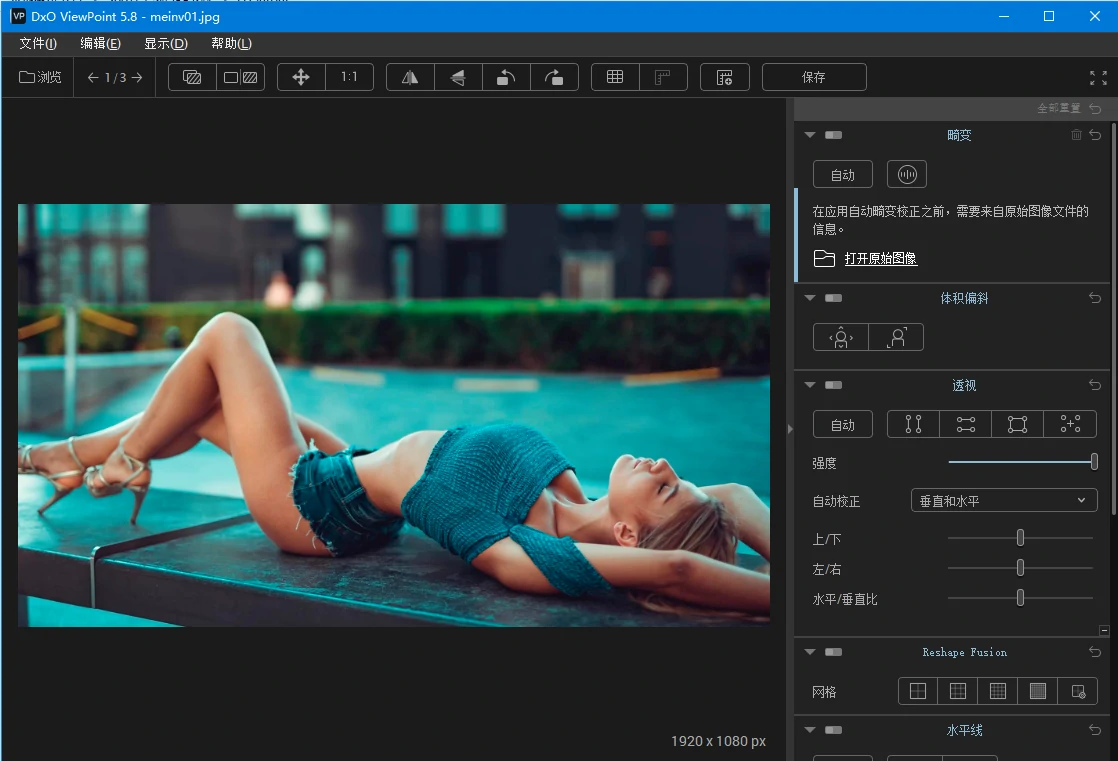Collapse the 透视 perspective panel section
Screen dimensions: 1118x761
(810, 385)
